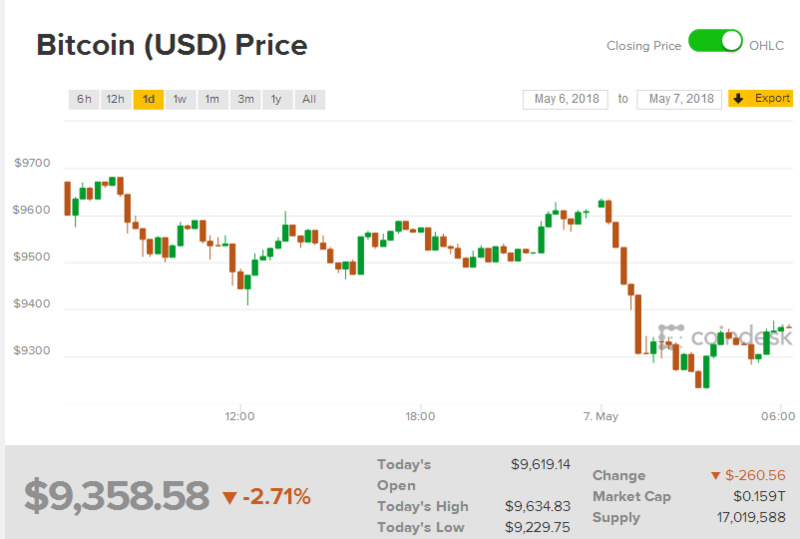Click the OHLC label

(767, 46)
